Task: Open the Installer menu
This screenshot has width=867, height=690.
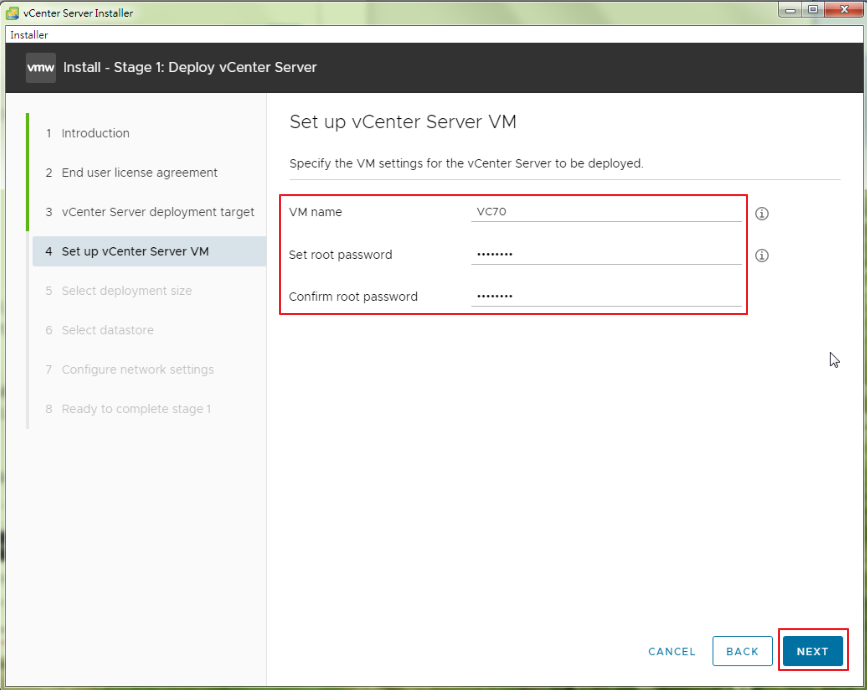Action: pos(29,35)
